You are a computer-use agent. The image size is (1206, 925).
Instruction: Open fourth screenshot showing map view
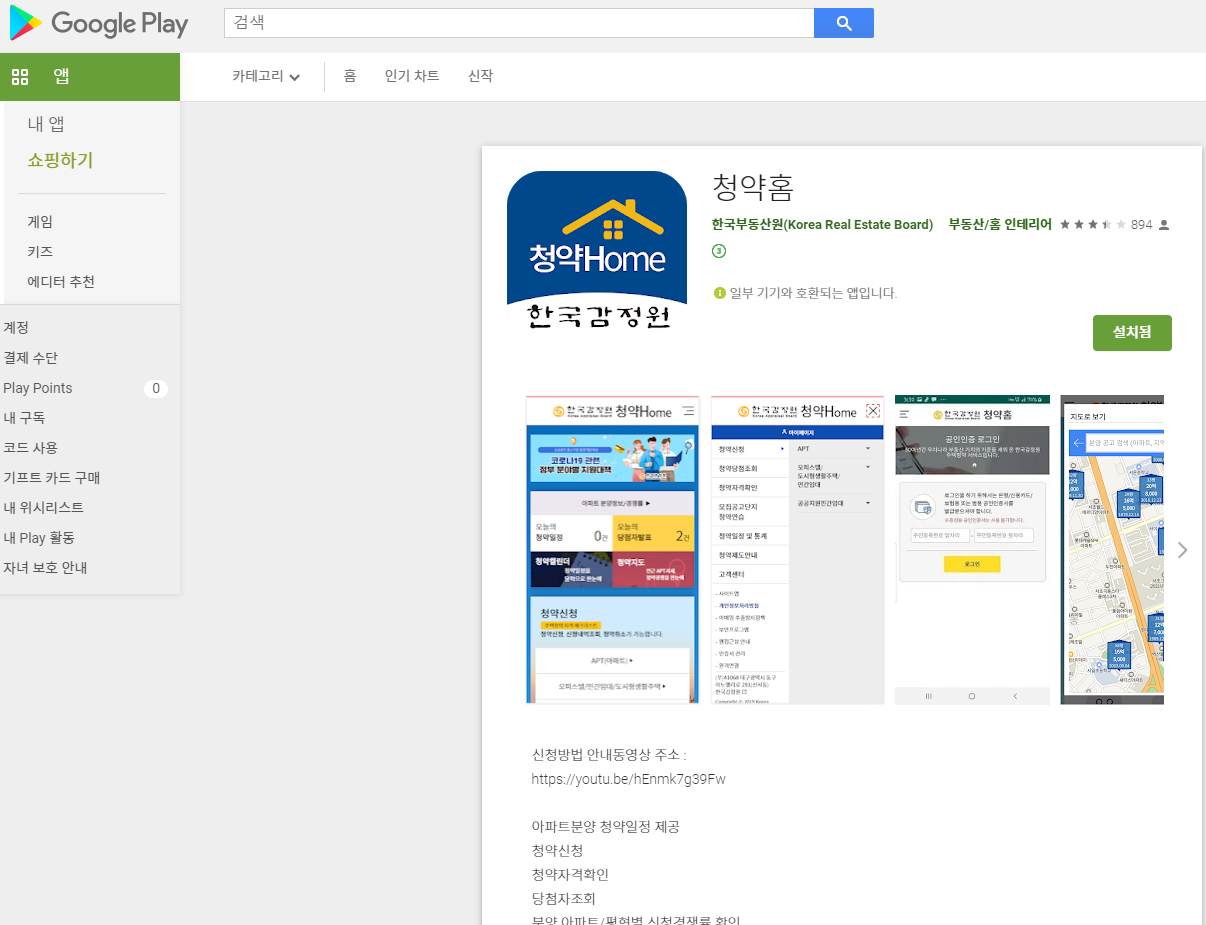[1112, 550]
